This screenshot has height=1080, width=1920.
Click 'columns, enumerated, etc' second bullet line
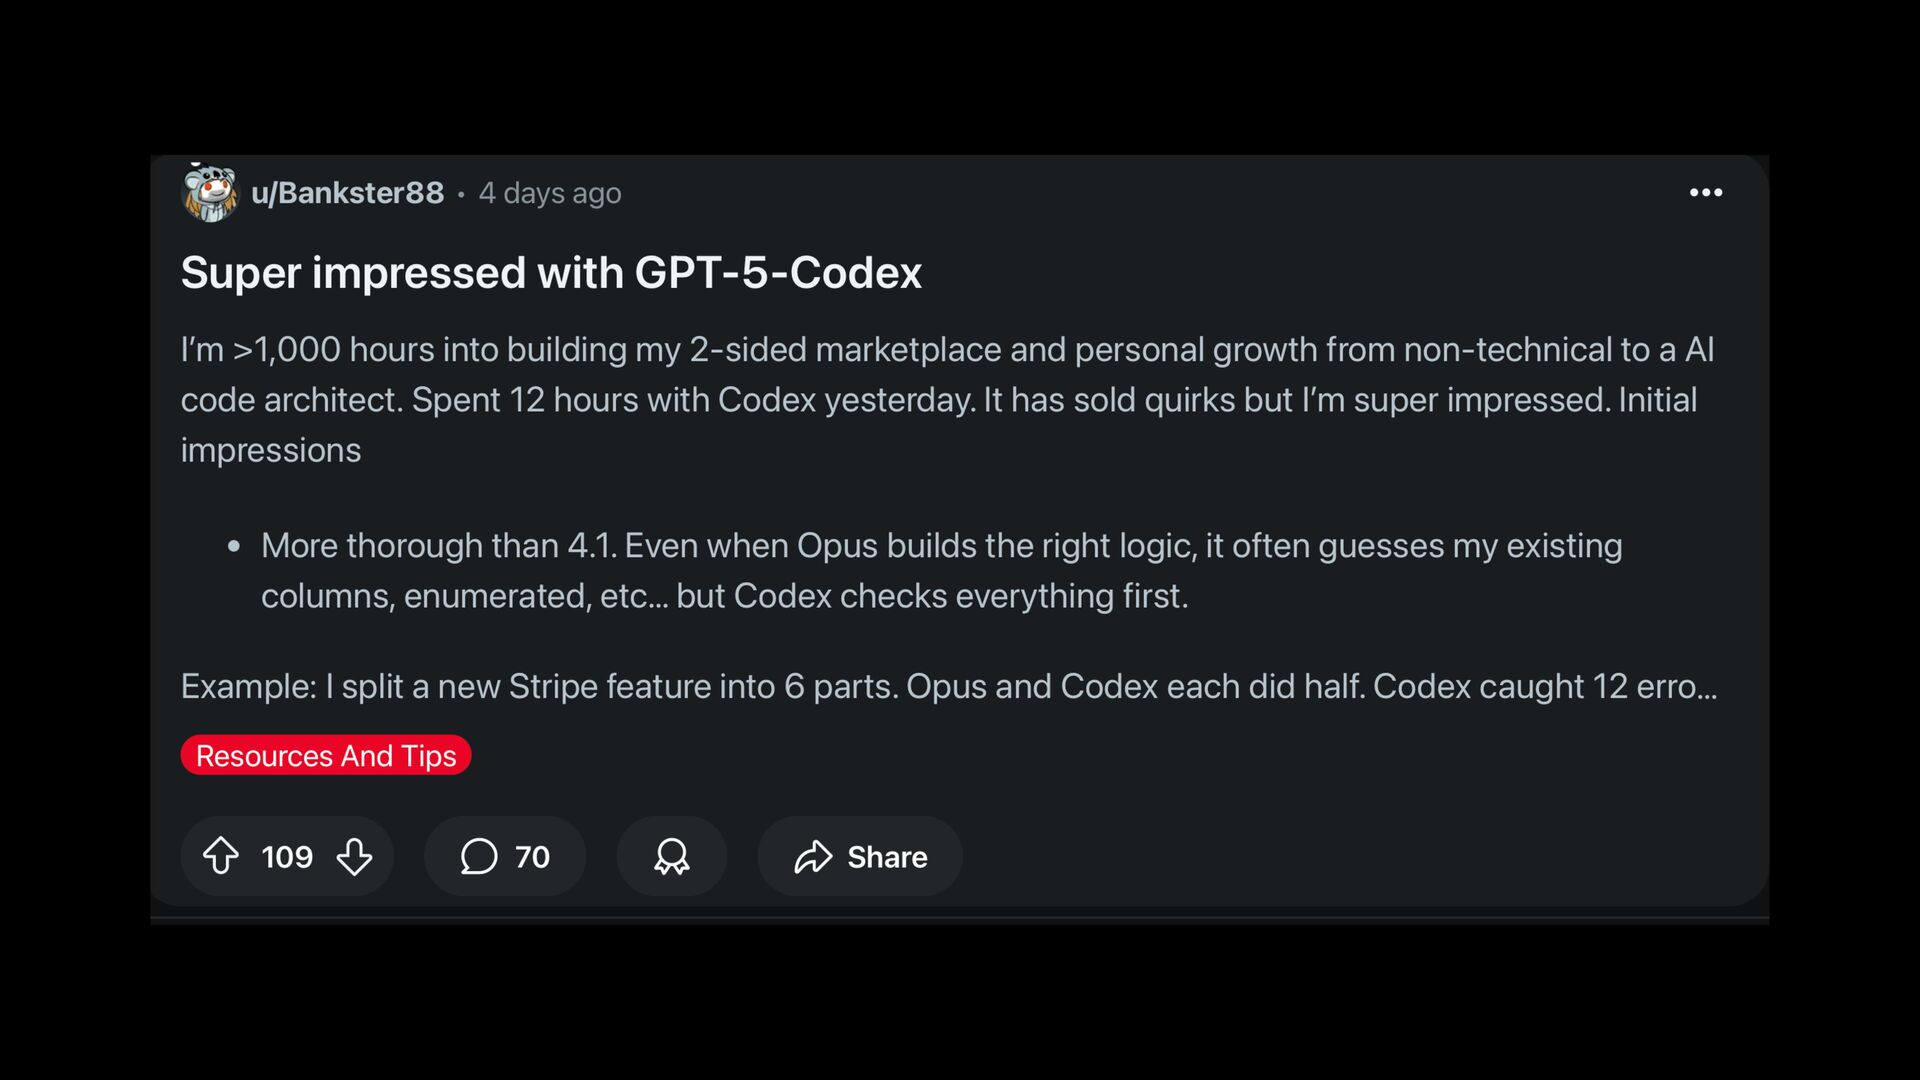coord(725,595)
